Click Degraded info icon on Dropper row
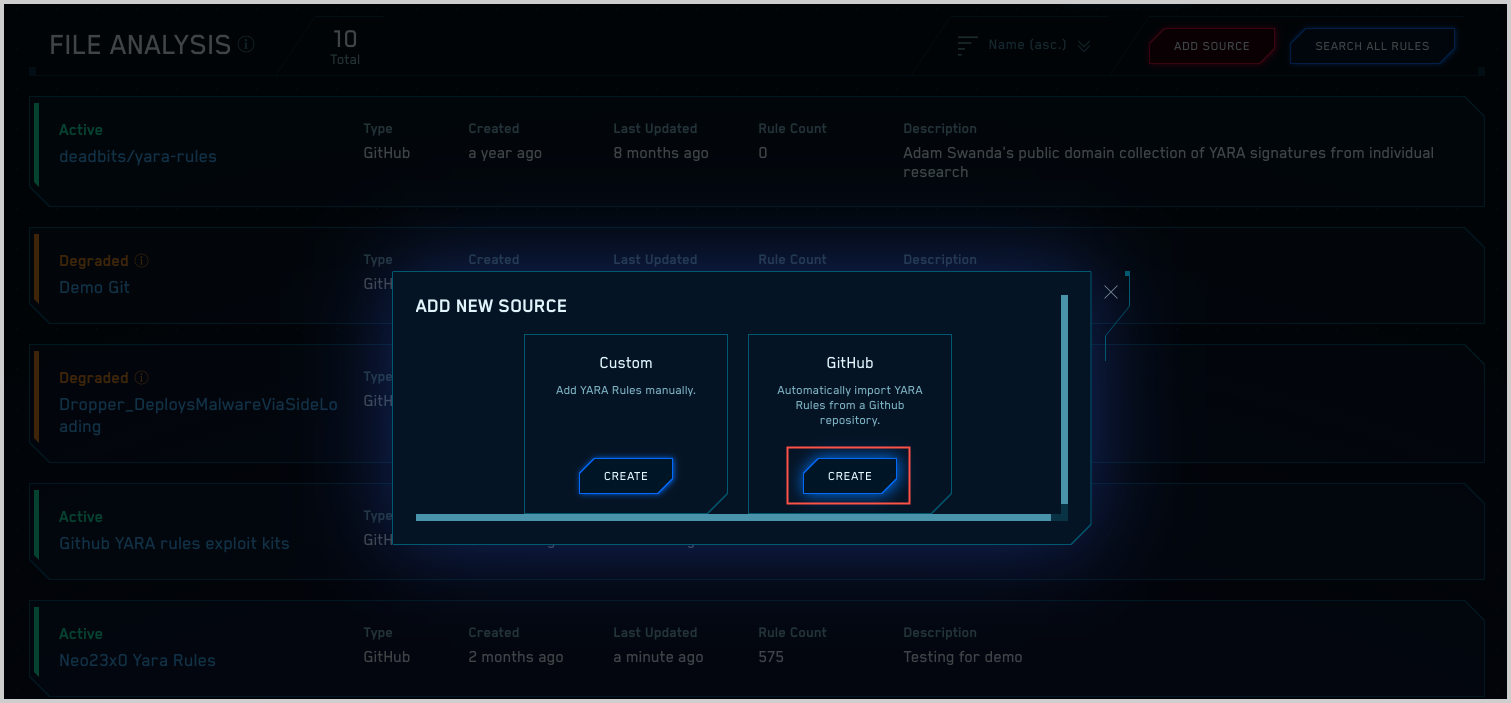1511x703 pixels. tap(141, 378)
